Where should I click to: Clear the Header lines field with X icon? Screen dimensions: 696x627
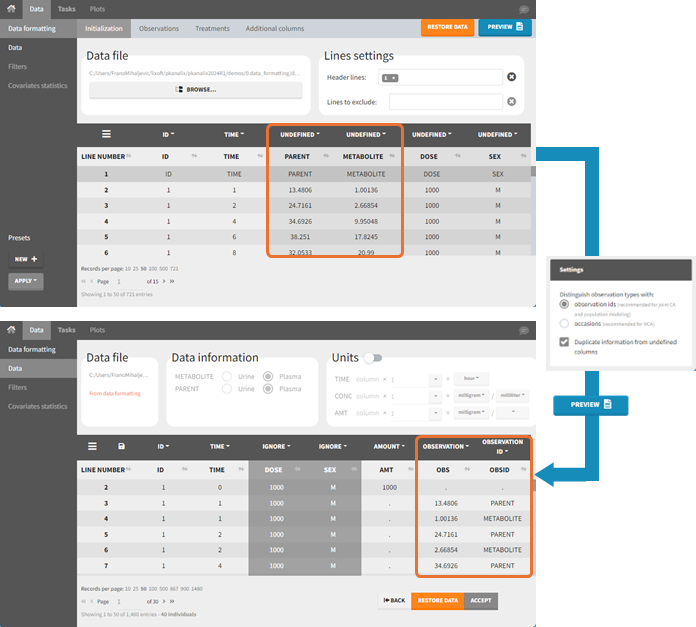tap(511, 77)
